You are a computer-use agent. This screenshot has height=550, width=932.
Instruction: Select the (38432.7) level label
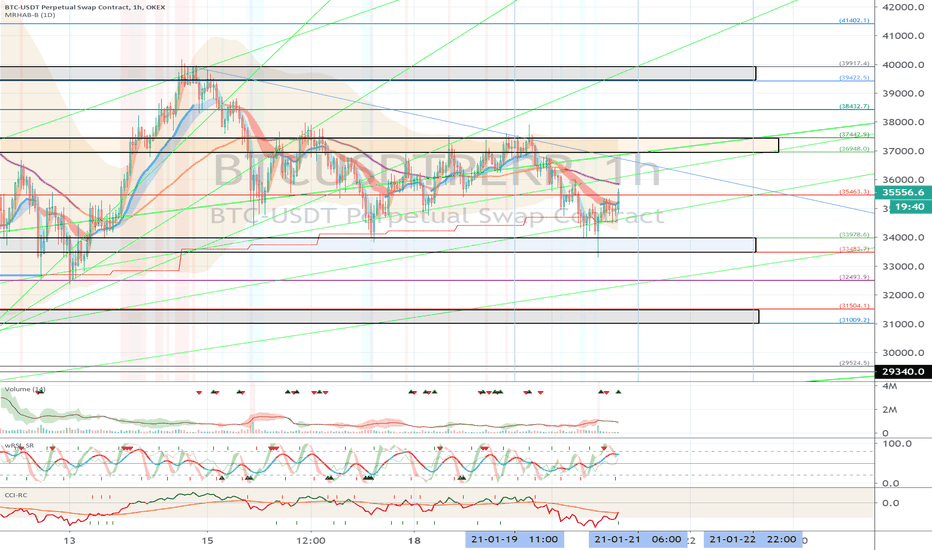(854, 106)
